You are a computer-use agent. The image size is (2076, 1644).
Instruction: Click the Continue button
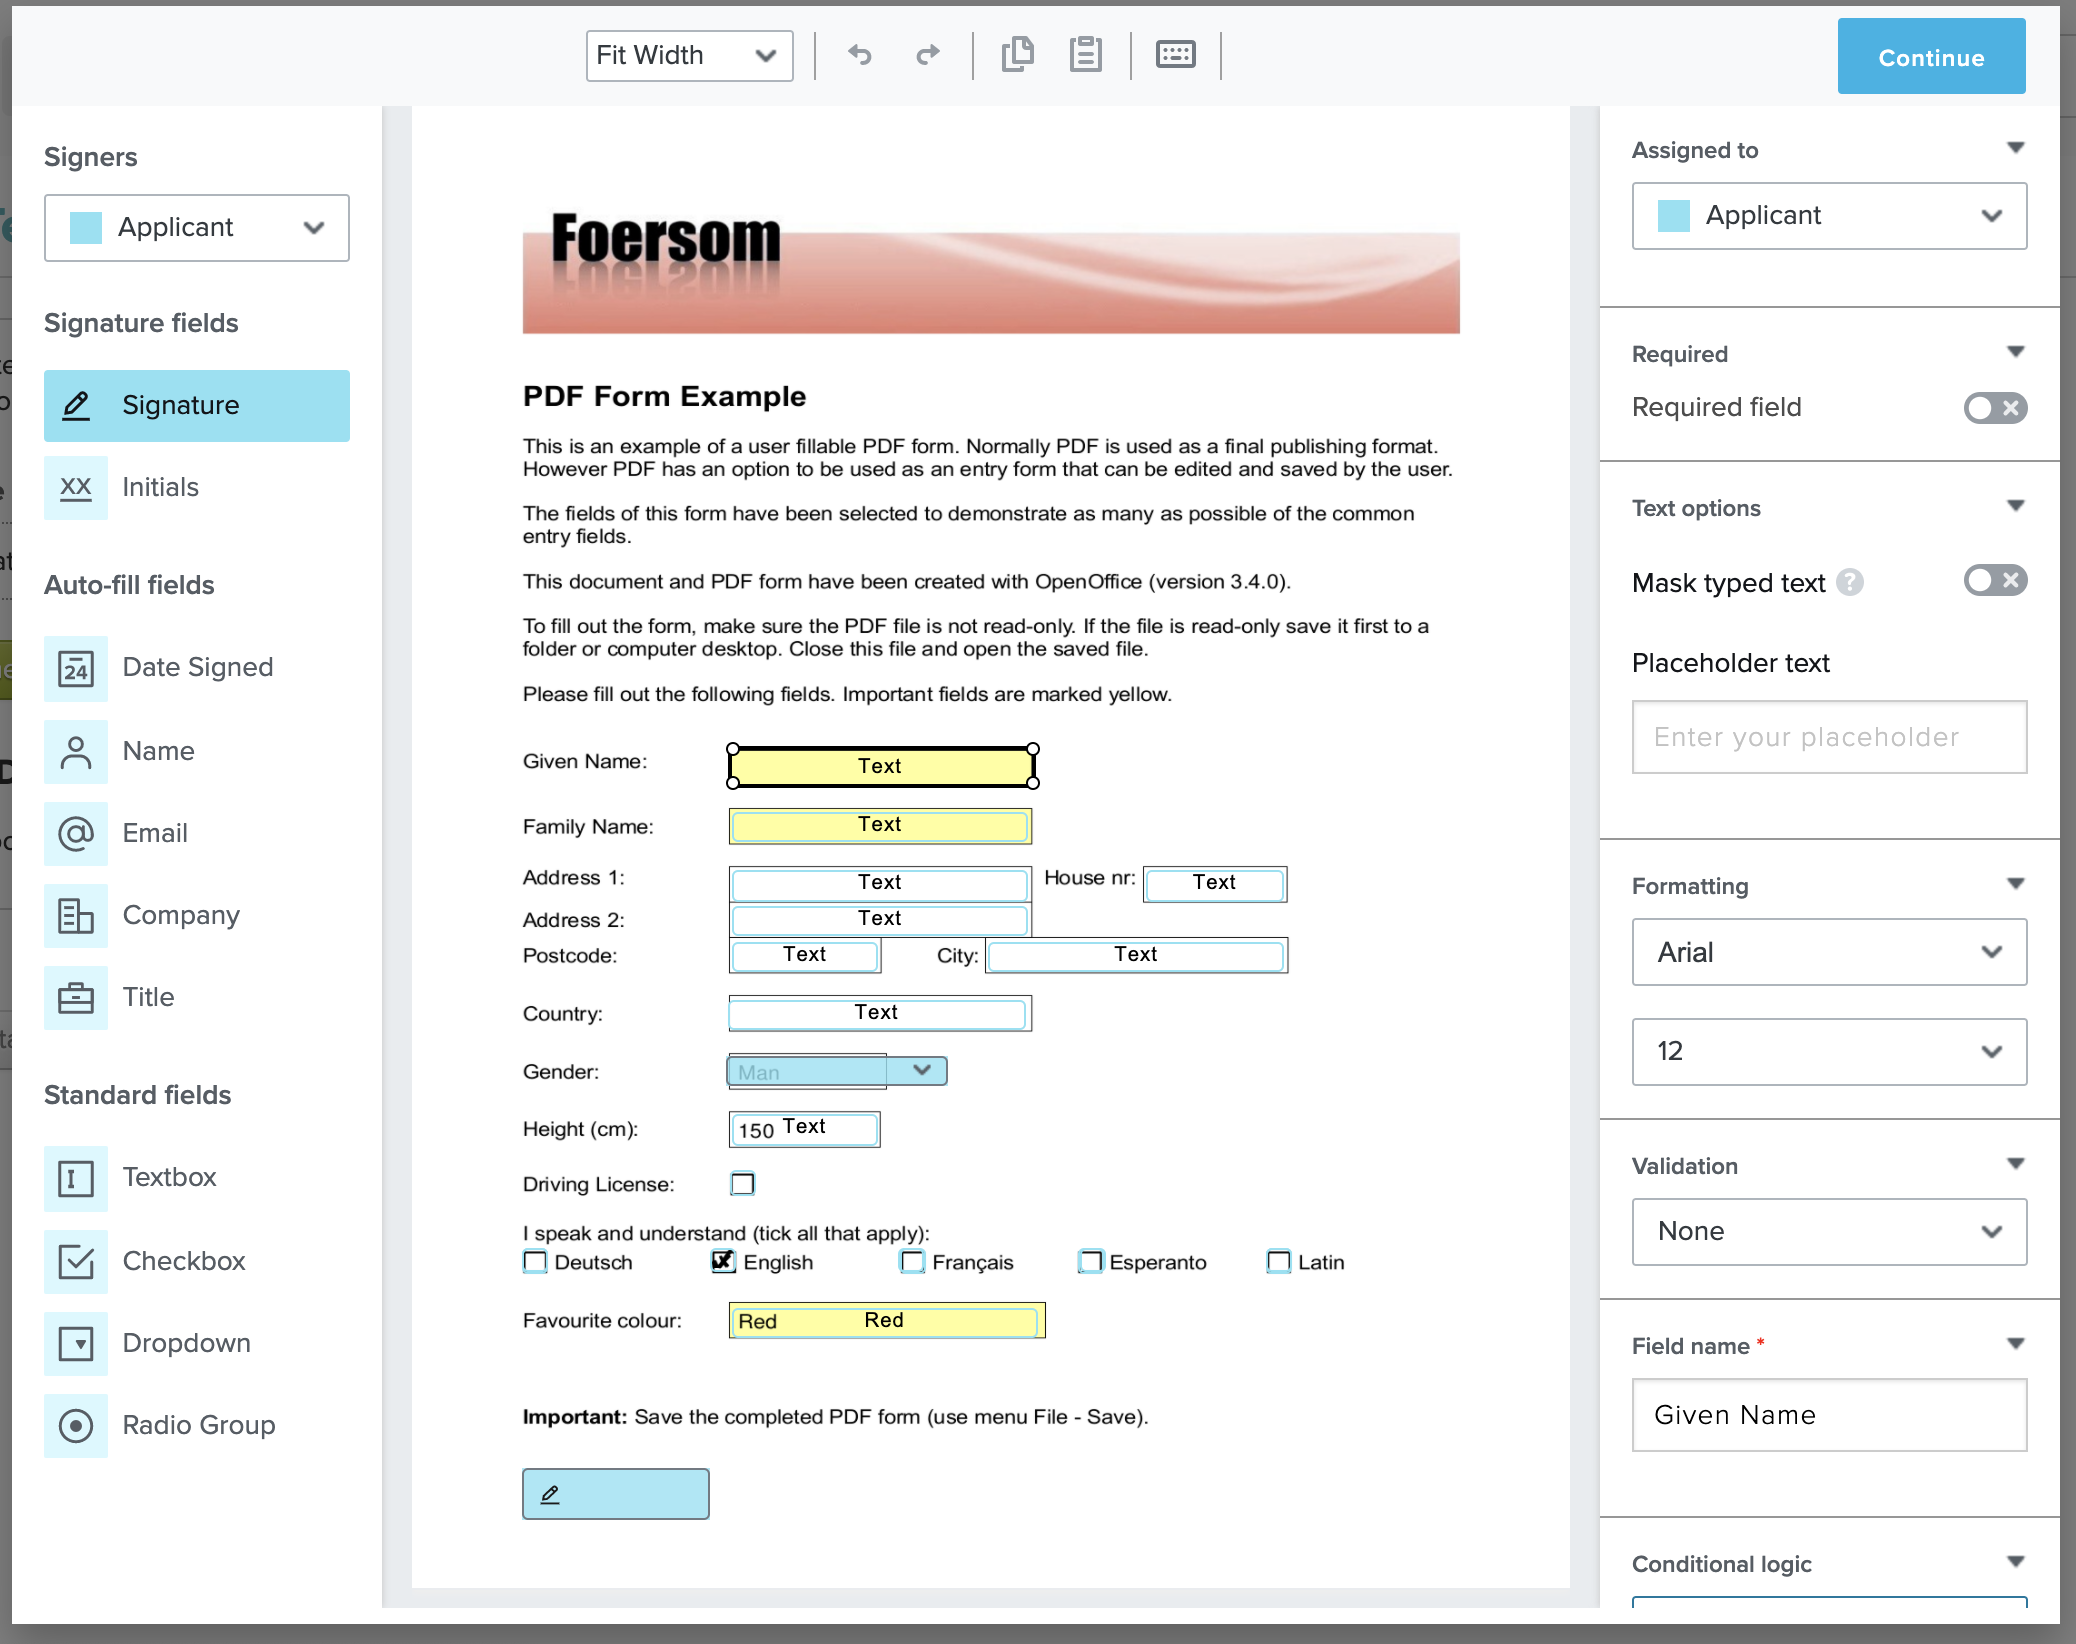[x=1930, y=58]
